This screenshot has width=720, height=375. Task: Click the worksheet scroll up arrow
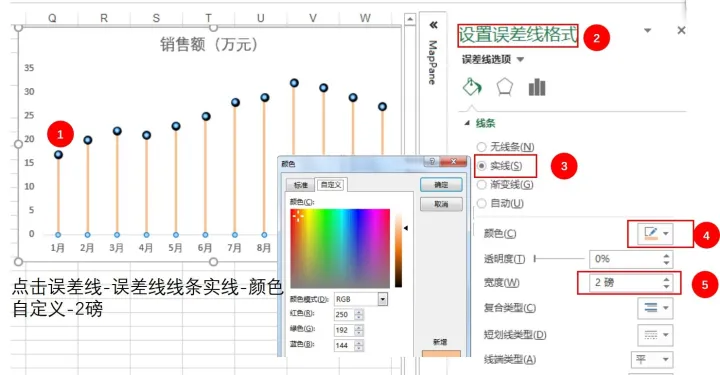tap(410, 19)
